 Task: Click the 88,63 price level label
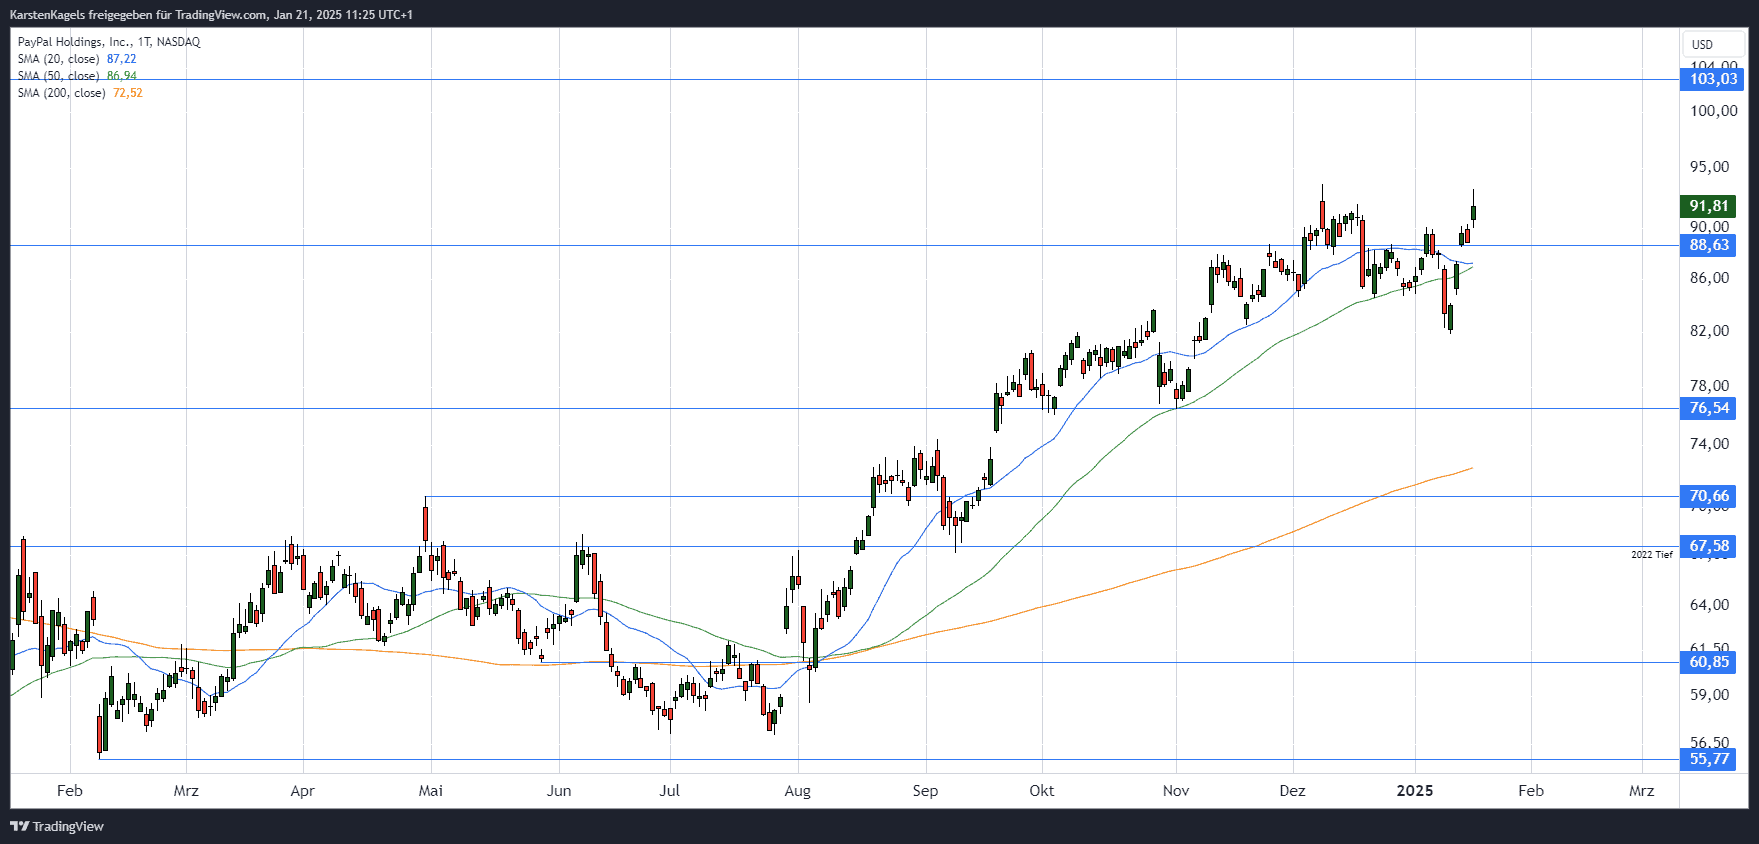[x=1708, y=245]
